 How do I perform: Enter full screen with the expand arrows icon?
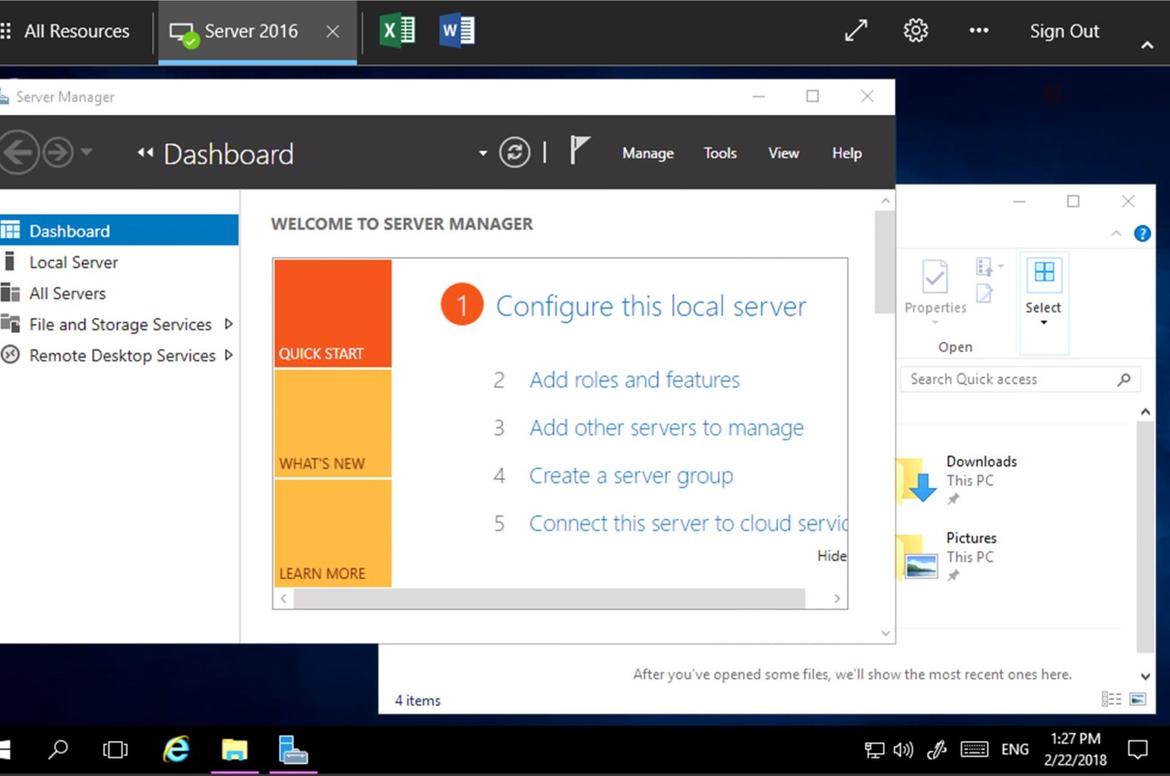click(856, 31)
